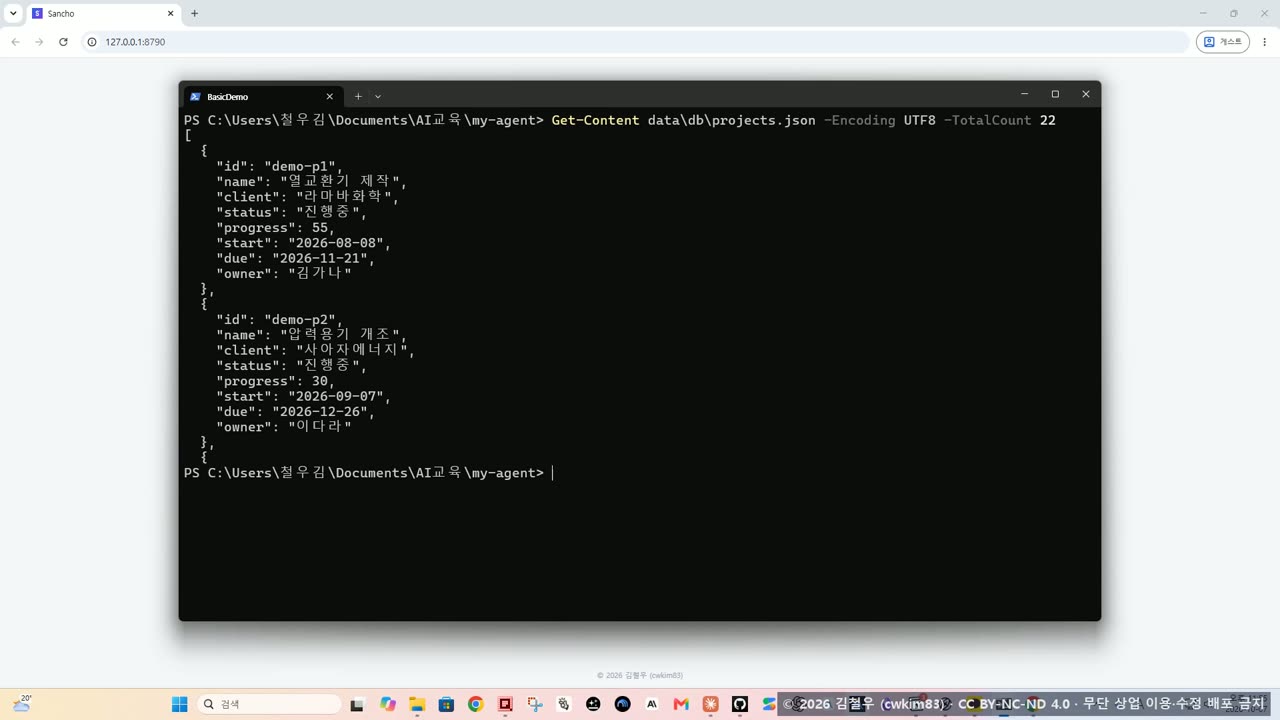Minimize the BasicDemo terminal window
The height and width of the screenshot is (720, 1280).
point(1024,94)
